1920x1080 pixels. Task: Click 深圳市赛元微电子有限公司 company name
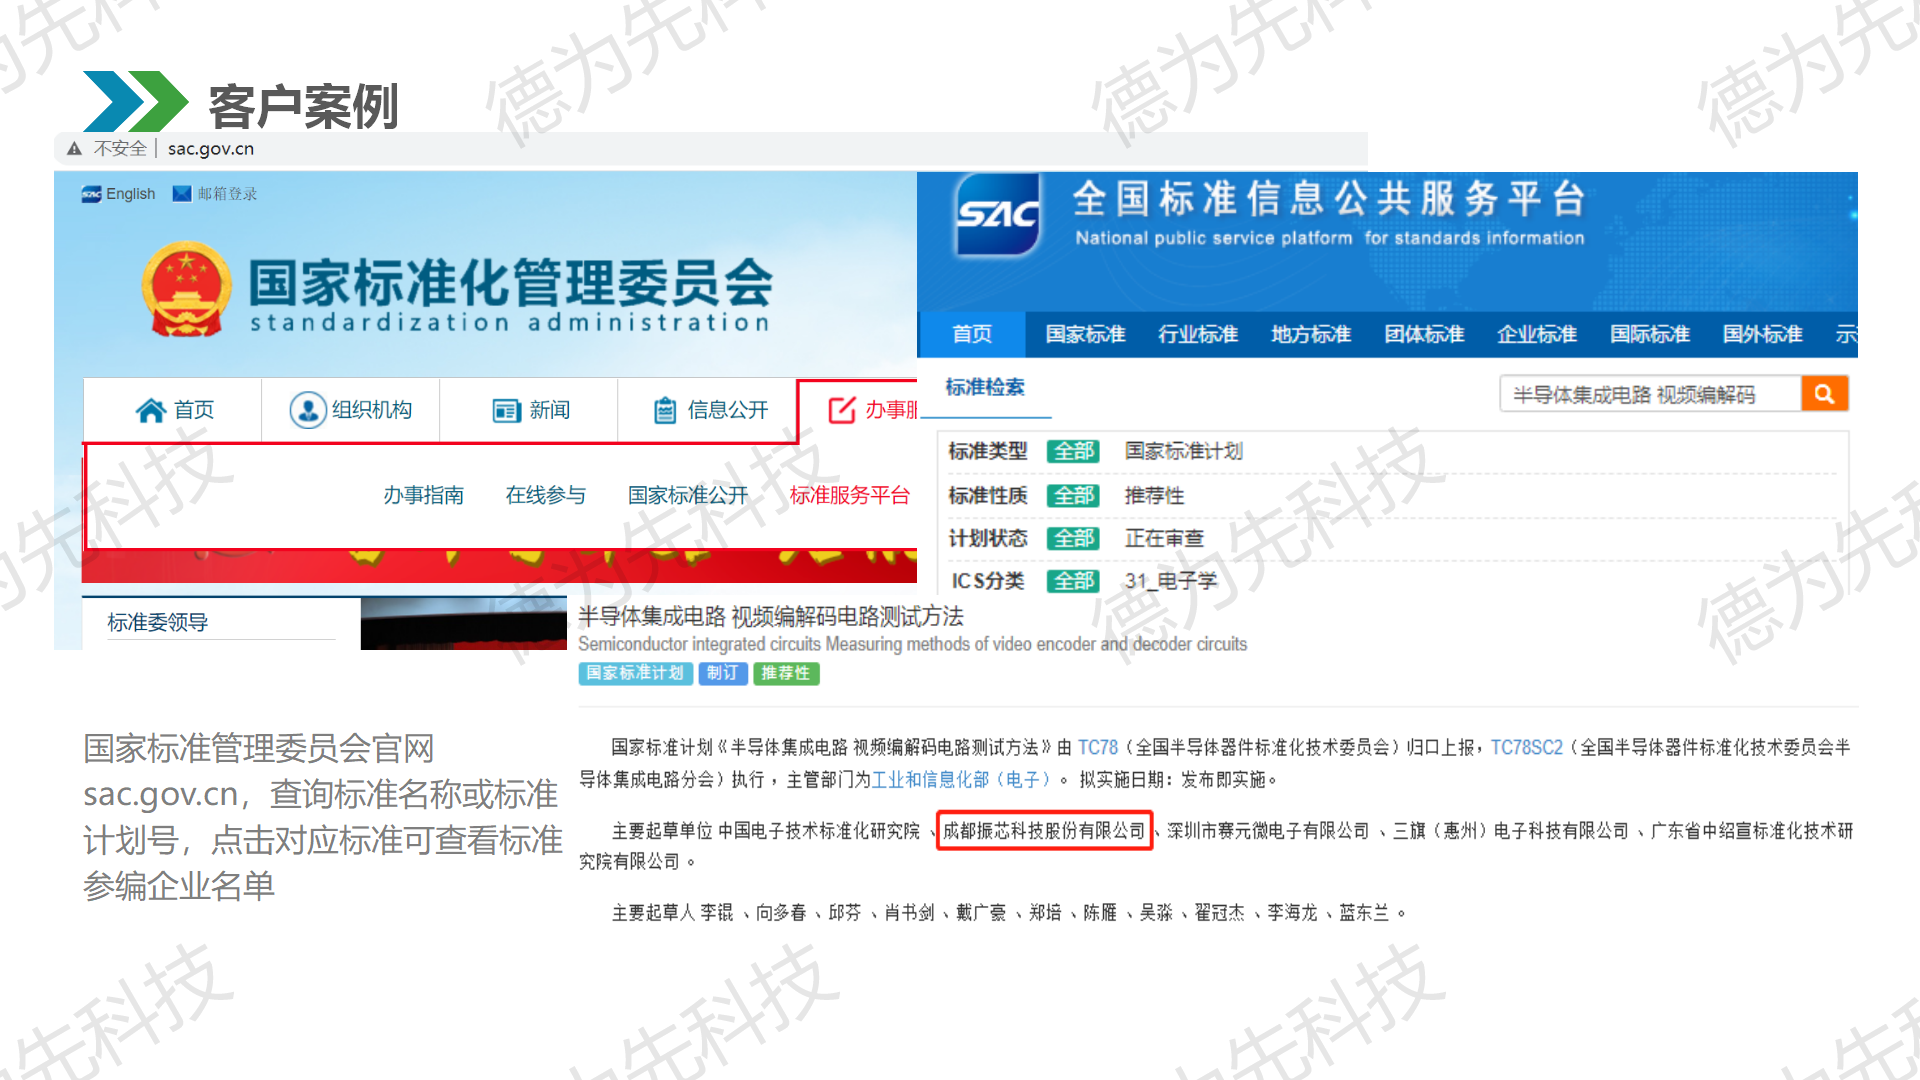[1268, 831]
